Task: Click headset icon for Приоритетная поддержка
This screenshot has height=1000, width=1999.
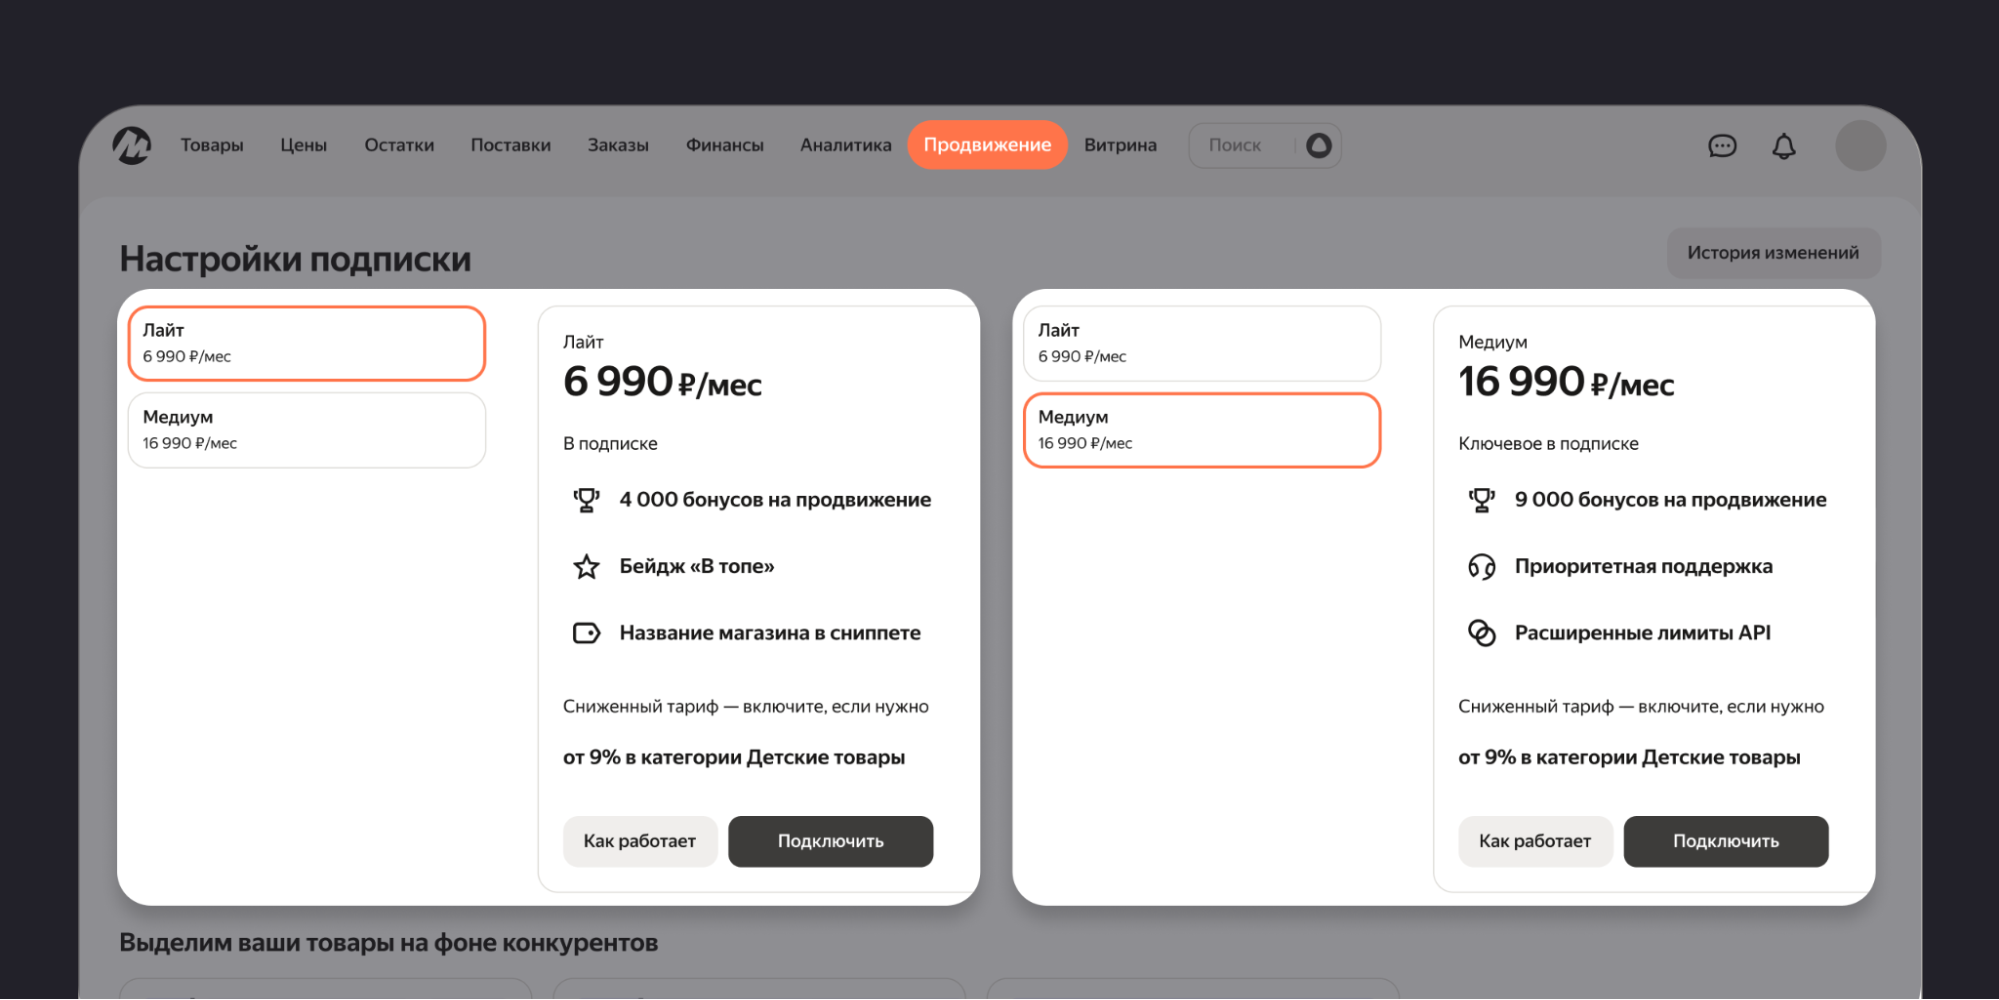Action: coord(1481,567)
